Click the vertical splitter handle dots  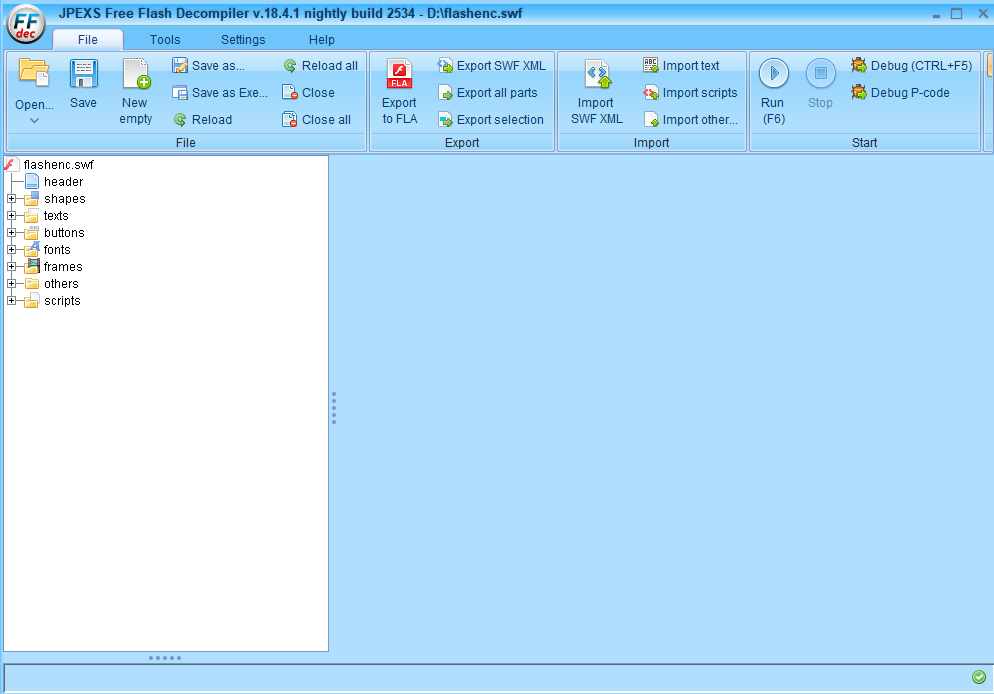point(333,408)
